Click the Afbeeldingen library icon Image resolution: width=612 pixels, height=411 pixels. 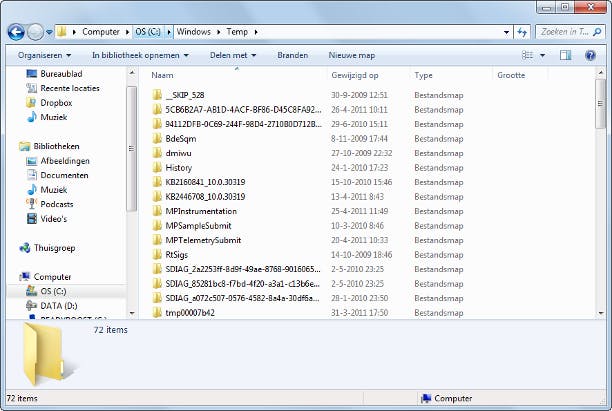click(32, 161)
